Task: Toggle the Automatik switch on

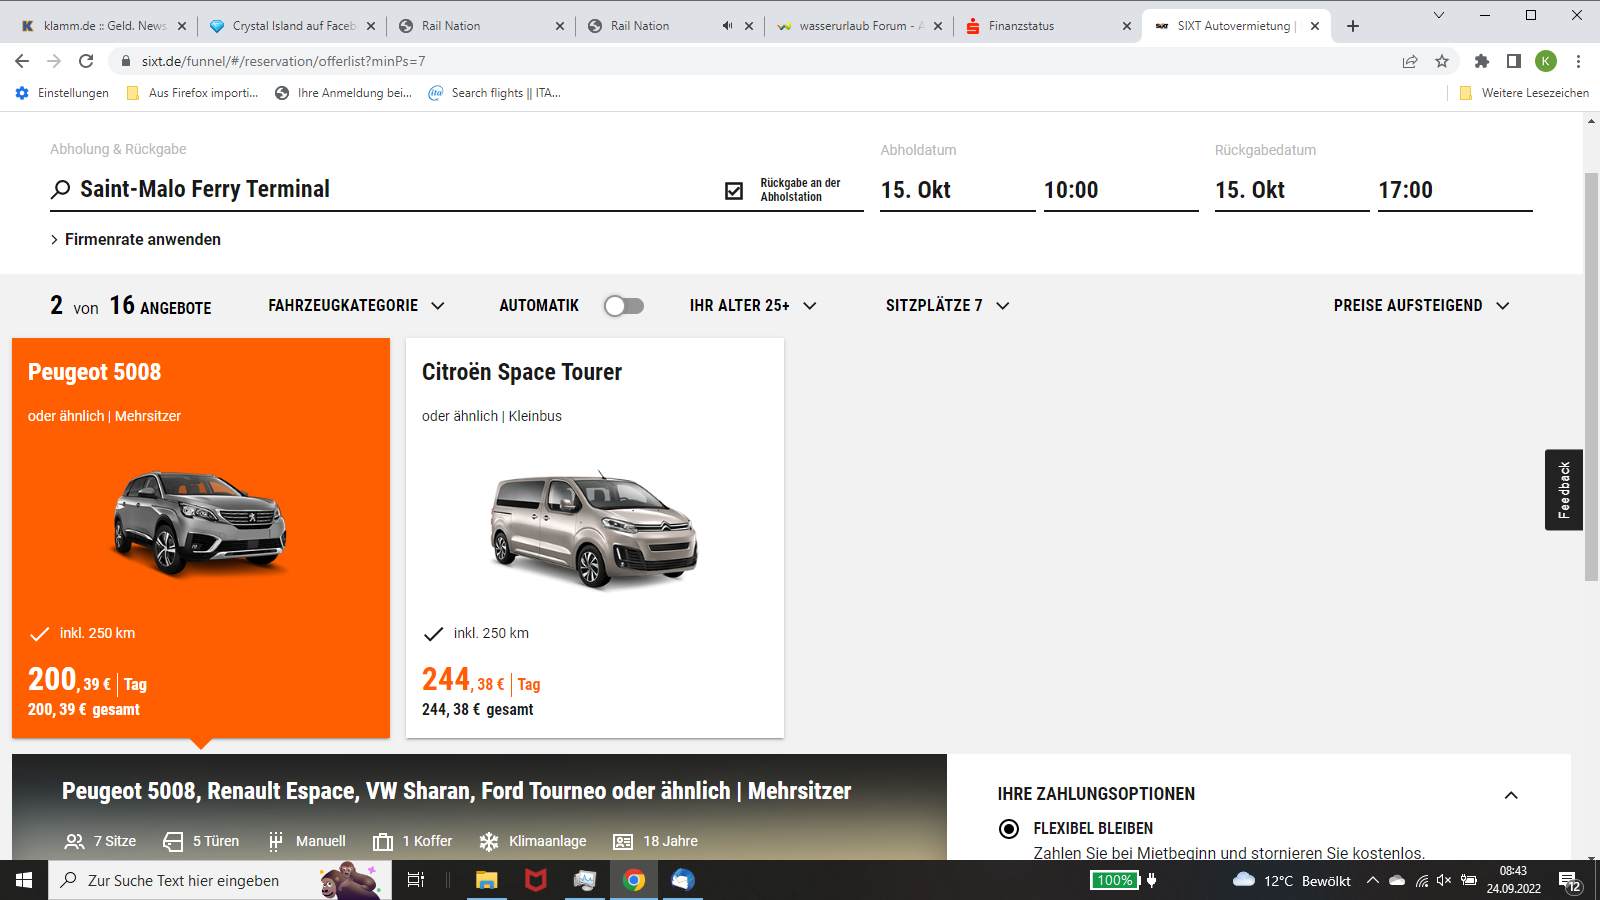Action: [x=624, y=306]
